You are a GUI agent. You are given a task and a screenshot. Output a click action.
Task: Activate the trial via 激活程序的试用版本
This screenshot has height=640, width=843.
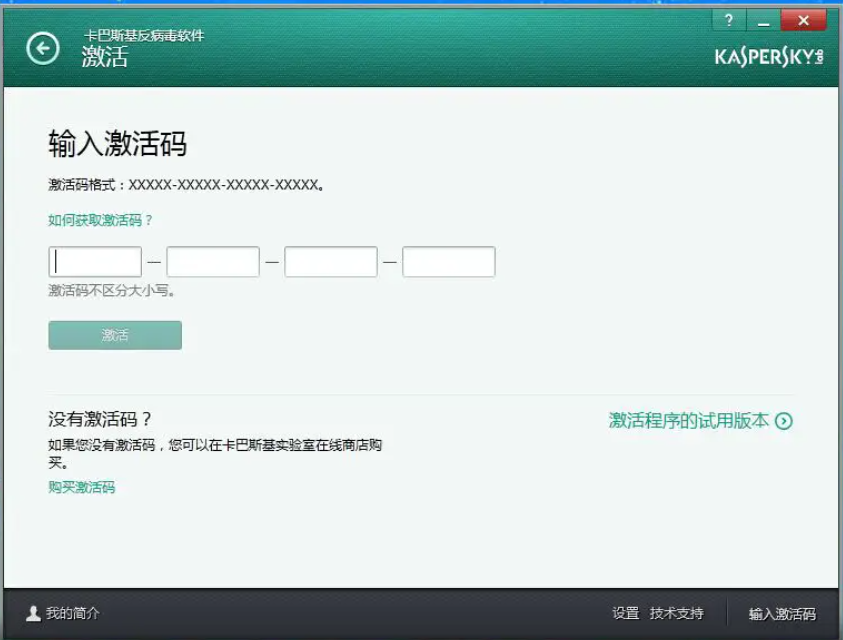coord(690,421)
